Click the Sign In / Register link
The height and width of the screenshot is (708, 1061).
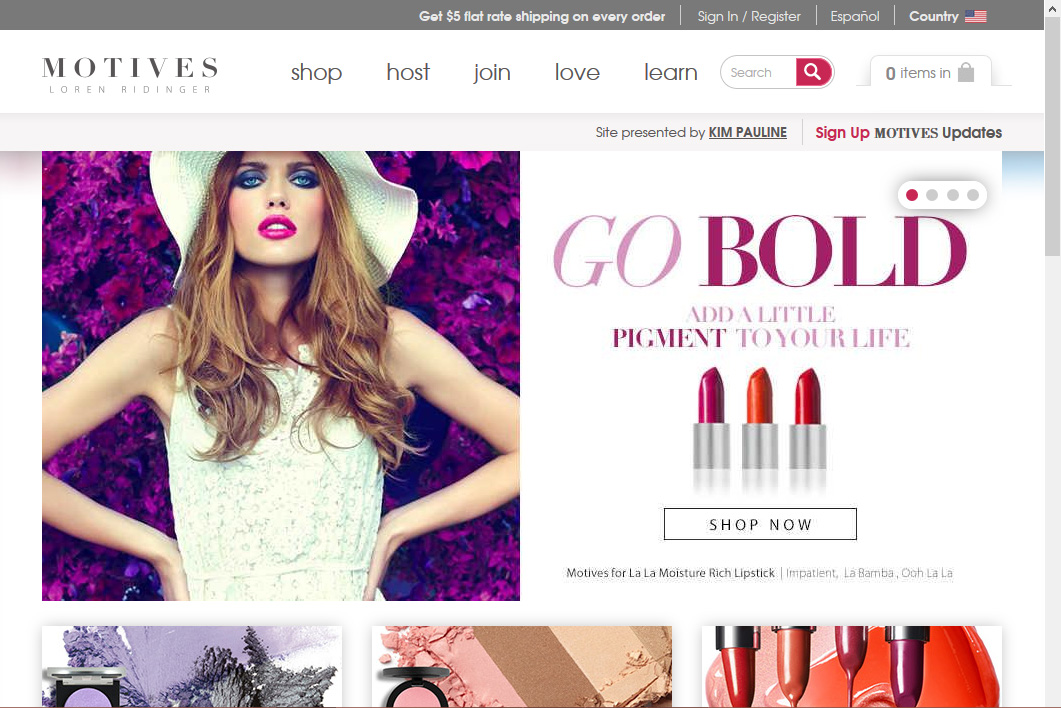point(749,16)
